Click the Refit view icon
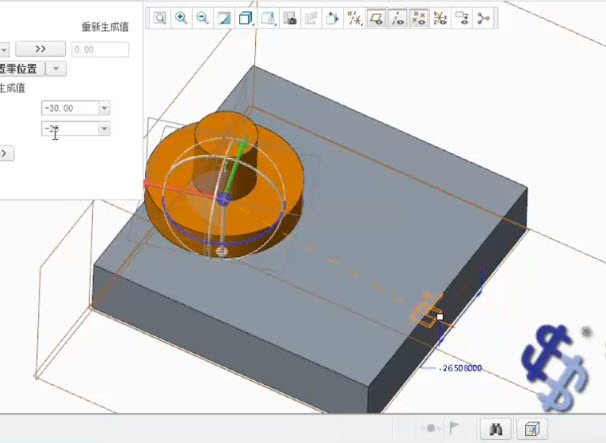 (x=160, y=18)
